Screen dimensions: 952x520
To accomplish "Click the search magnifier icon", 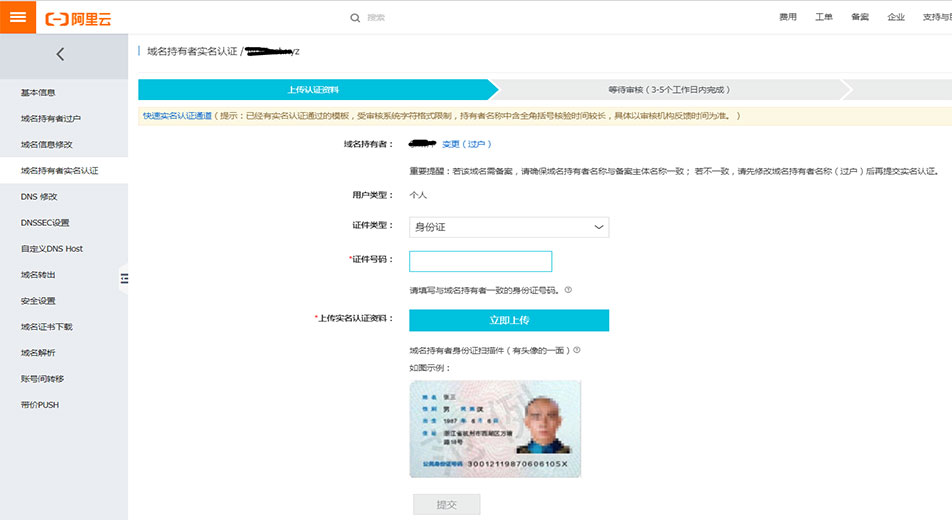I will (x=355, y=17).
